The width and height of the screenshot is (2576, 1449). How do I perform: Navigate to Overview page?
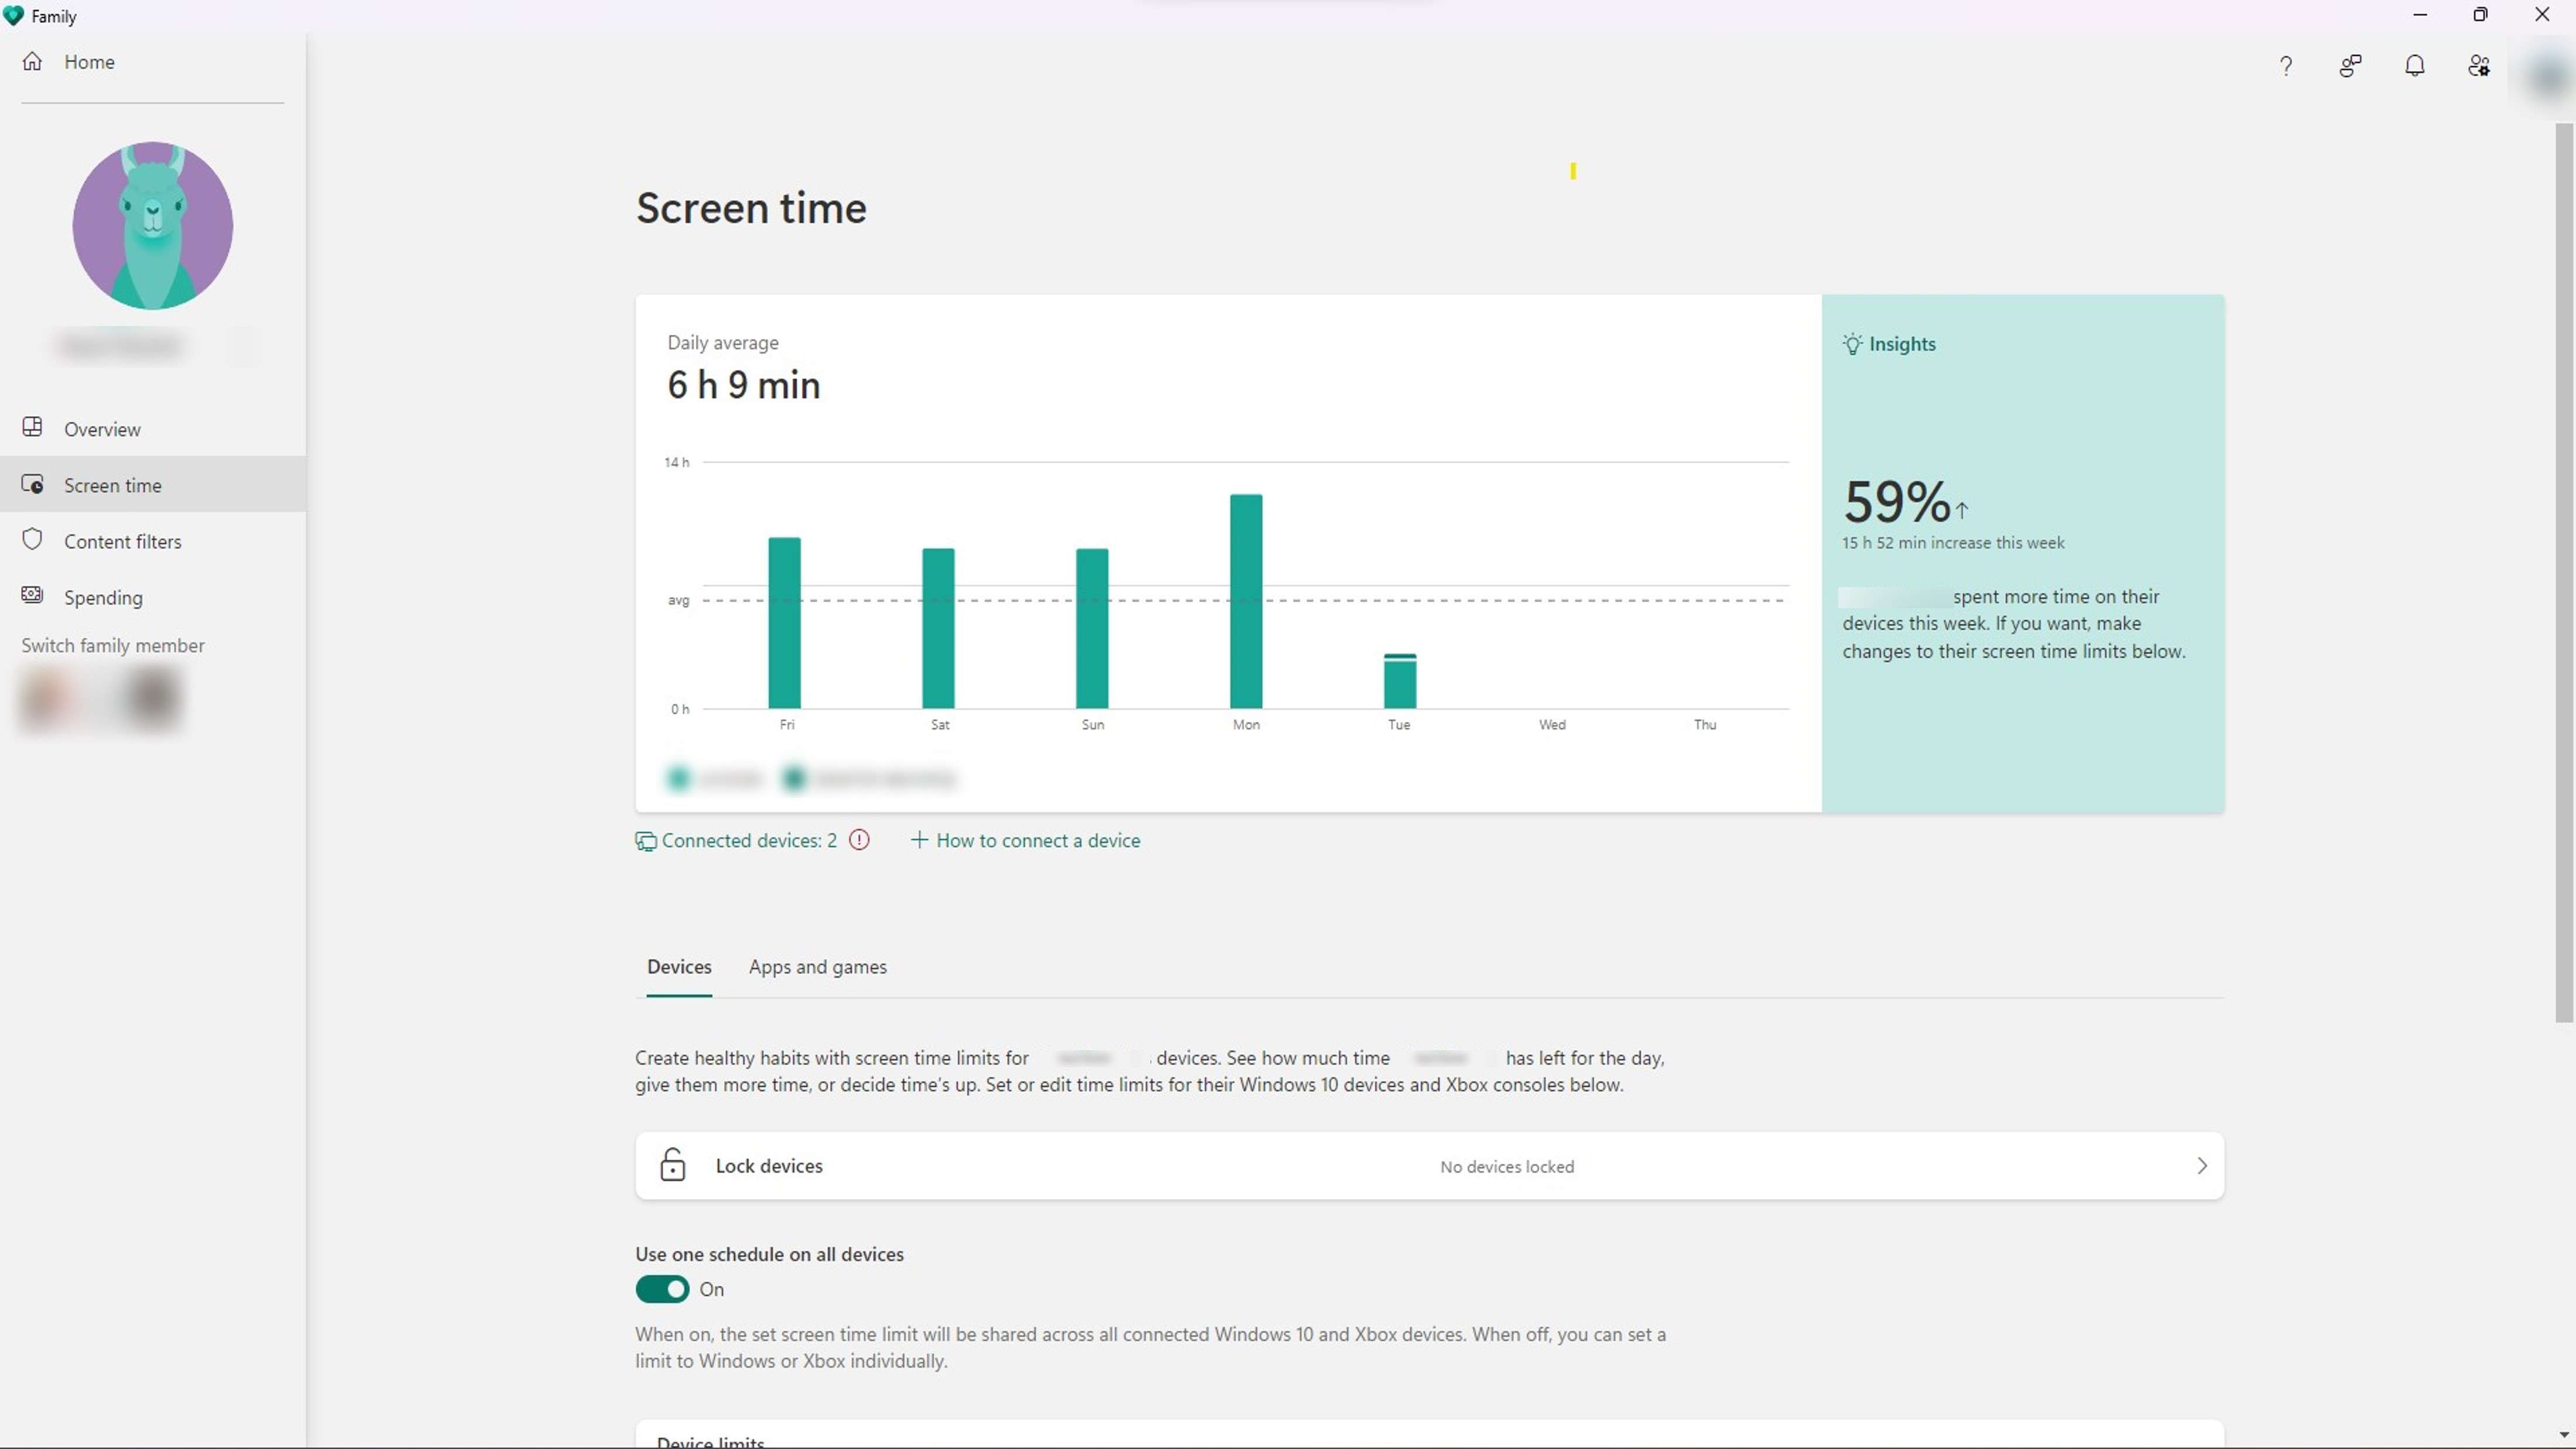[x=101, y=428]
